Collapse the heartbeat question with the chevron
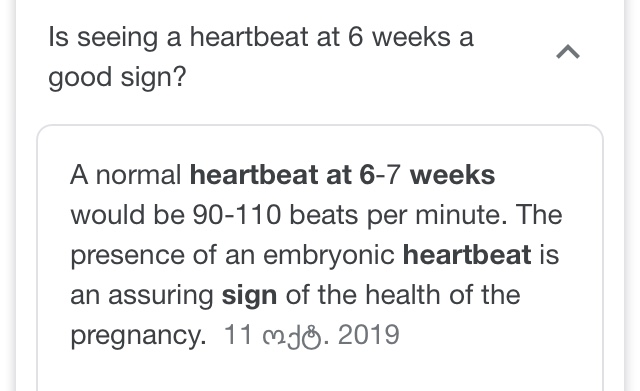This screenshot has height=391, width=640. tap(568, 52)
